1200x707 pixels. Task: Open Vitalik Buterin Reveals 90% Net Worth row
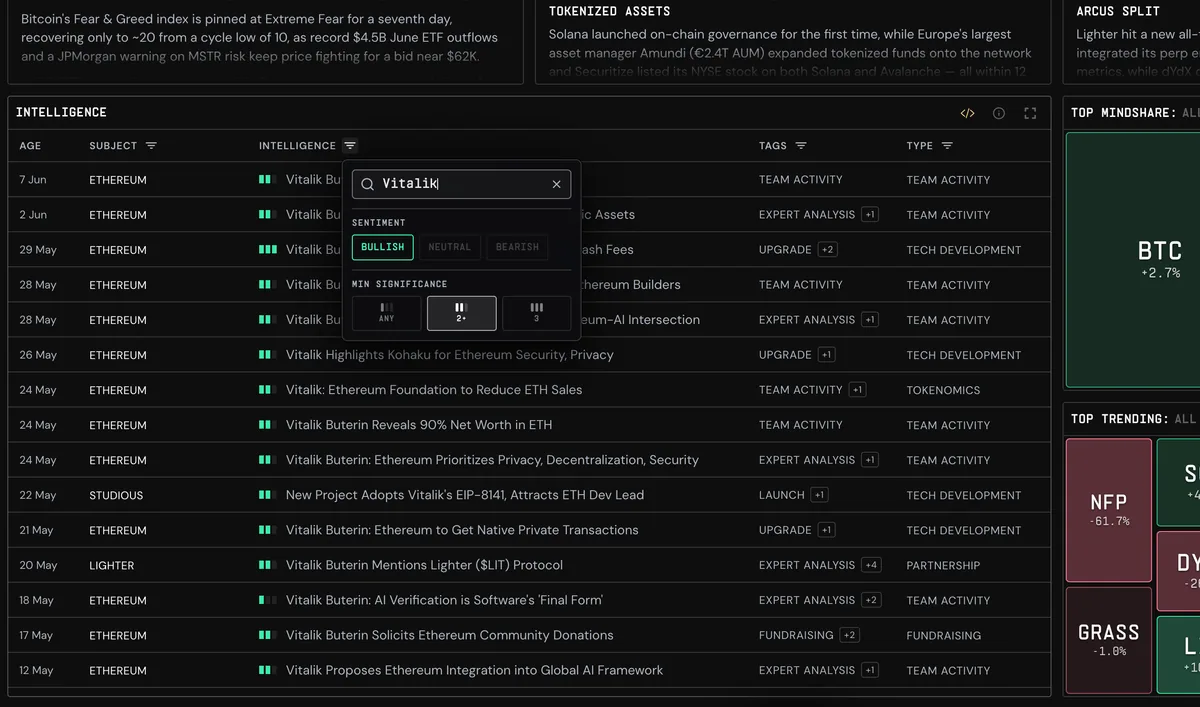coord(529,425)
